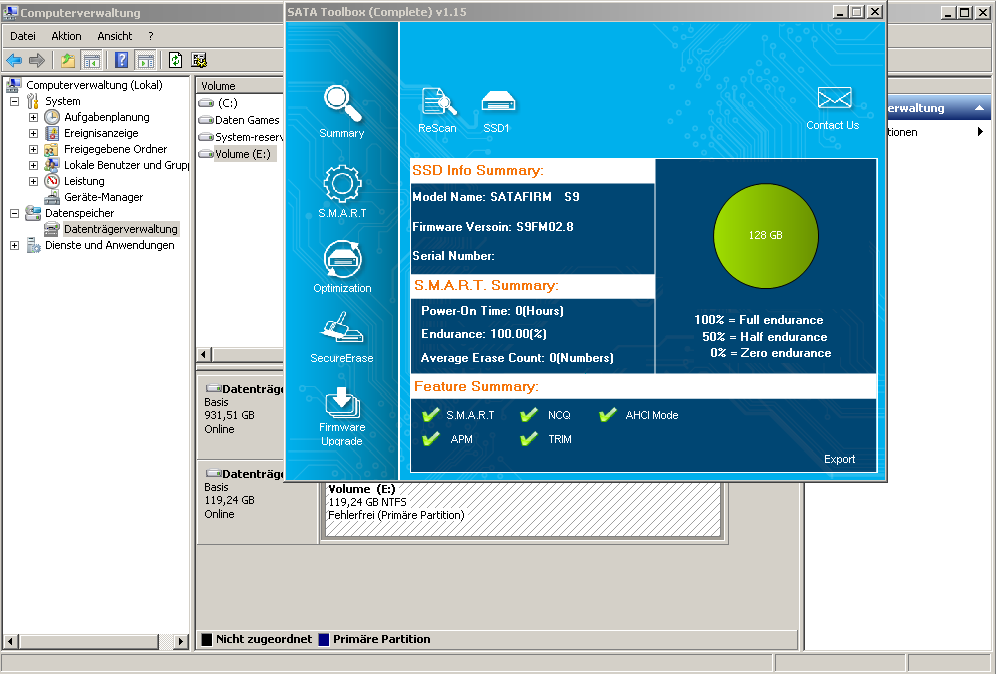996x674 pixels.
Task: Expand the Aufgabenplanung node
Action: click(x=34, y=118)
